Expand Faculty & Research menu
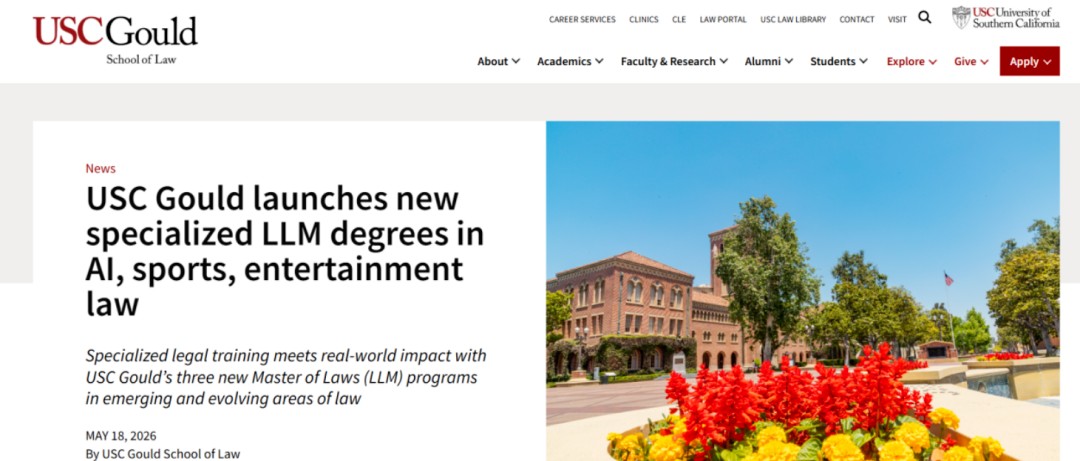Image resolution: width=1080 pixels, height=461 pixels. pyautogui.click(x=674, y=61)
